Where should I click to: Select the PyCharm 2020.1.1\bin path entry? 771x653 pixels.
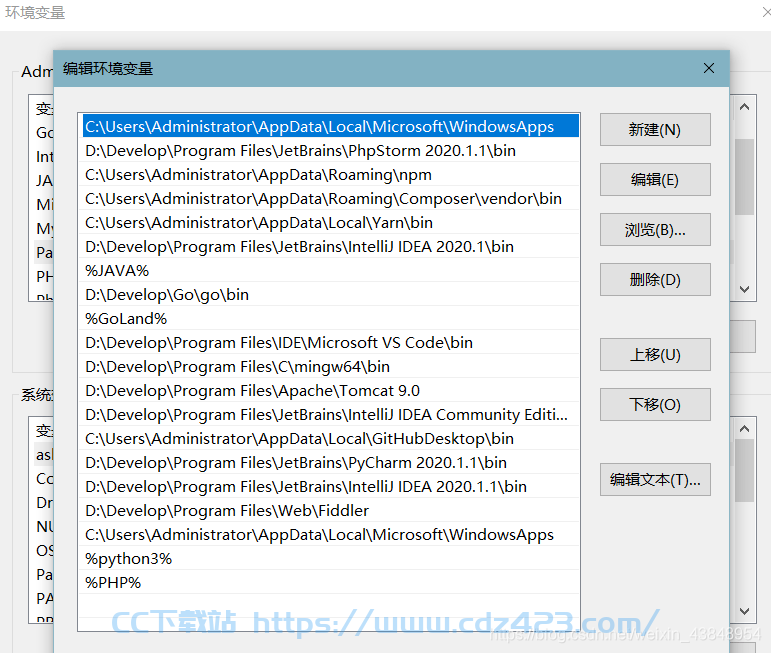click(329, 463)
